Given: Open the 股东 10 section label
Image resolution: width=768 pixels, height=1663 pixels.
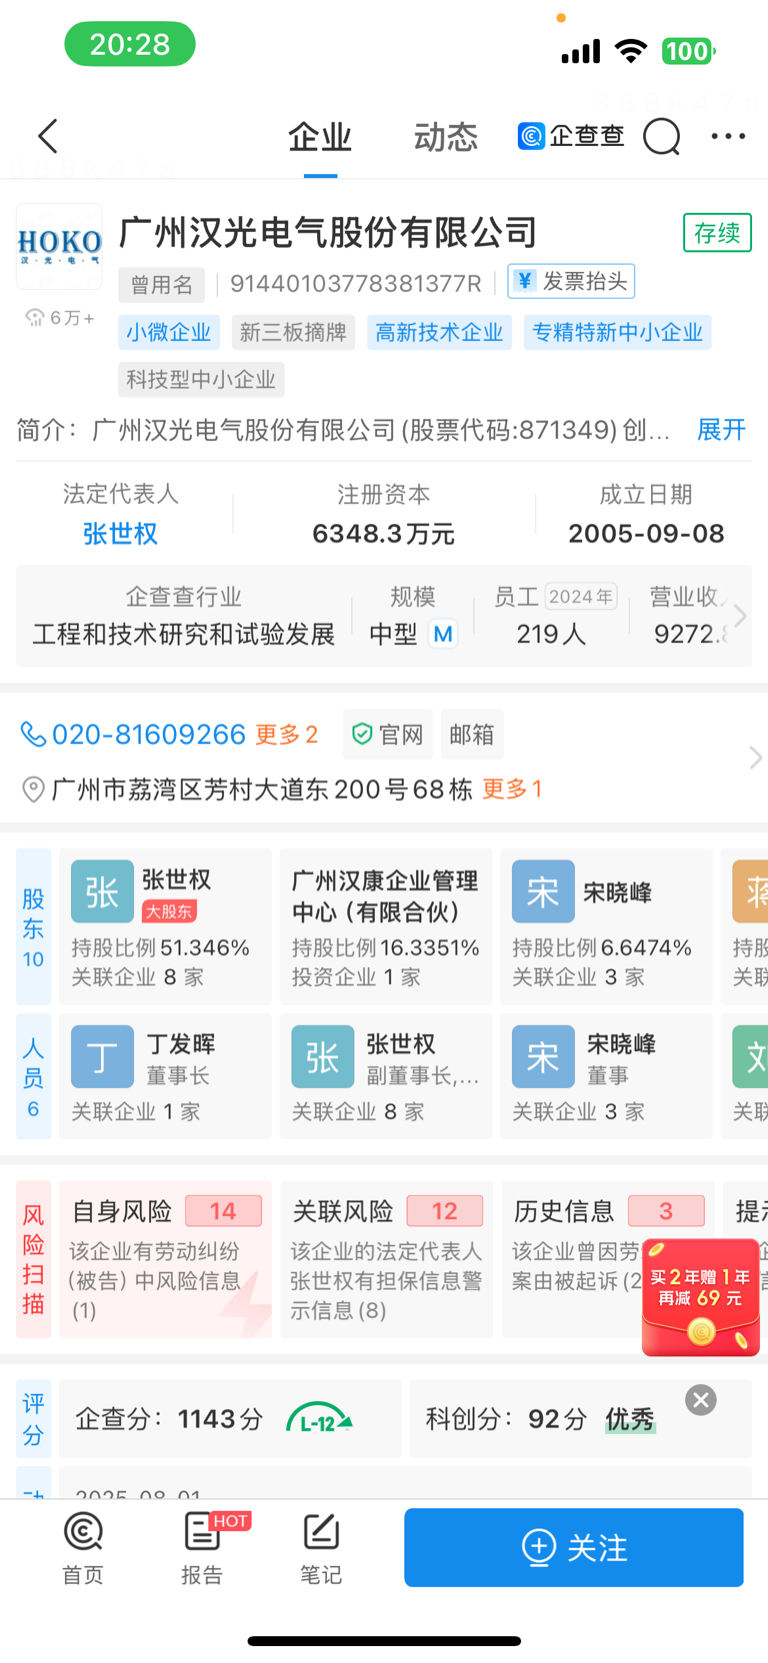Looking at the screenshot, I should click(x=33, y=927).
